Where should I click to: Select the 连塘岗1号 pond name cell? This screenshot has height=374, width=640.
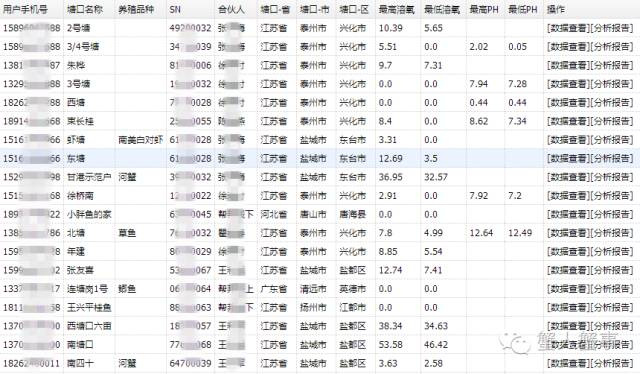pos(87,289)
